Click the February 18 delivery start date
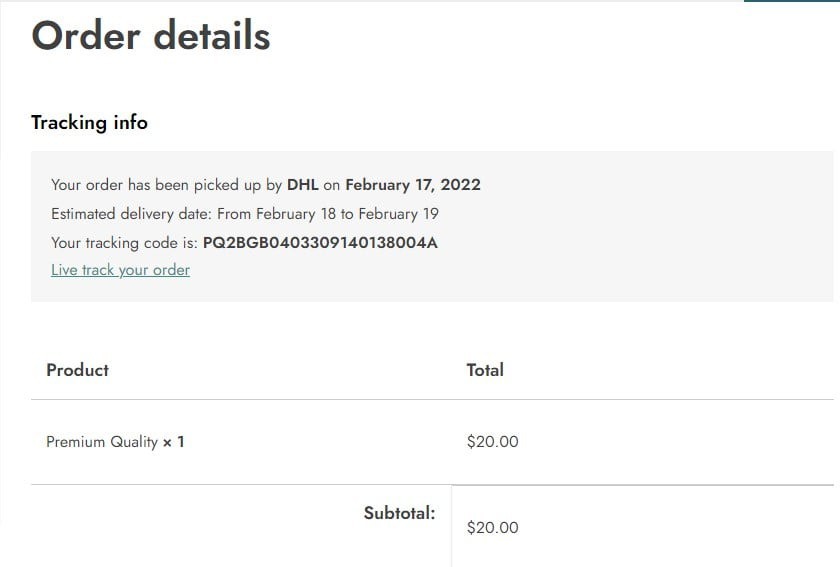 coord(296,214)
